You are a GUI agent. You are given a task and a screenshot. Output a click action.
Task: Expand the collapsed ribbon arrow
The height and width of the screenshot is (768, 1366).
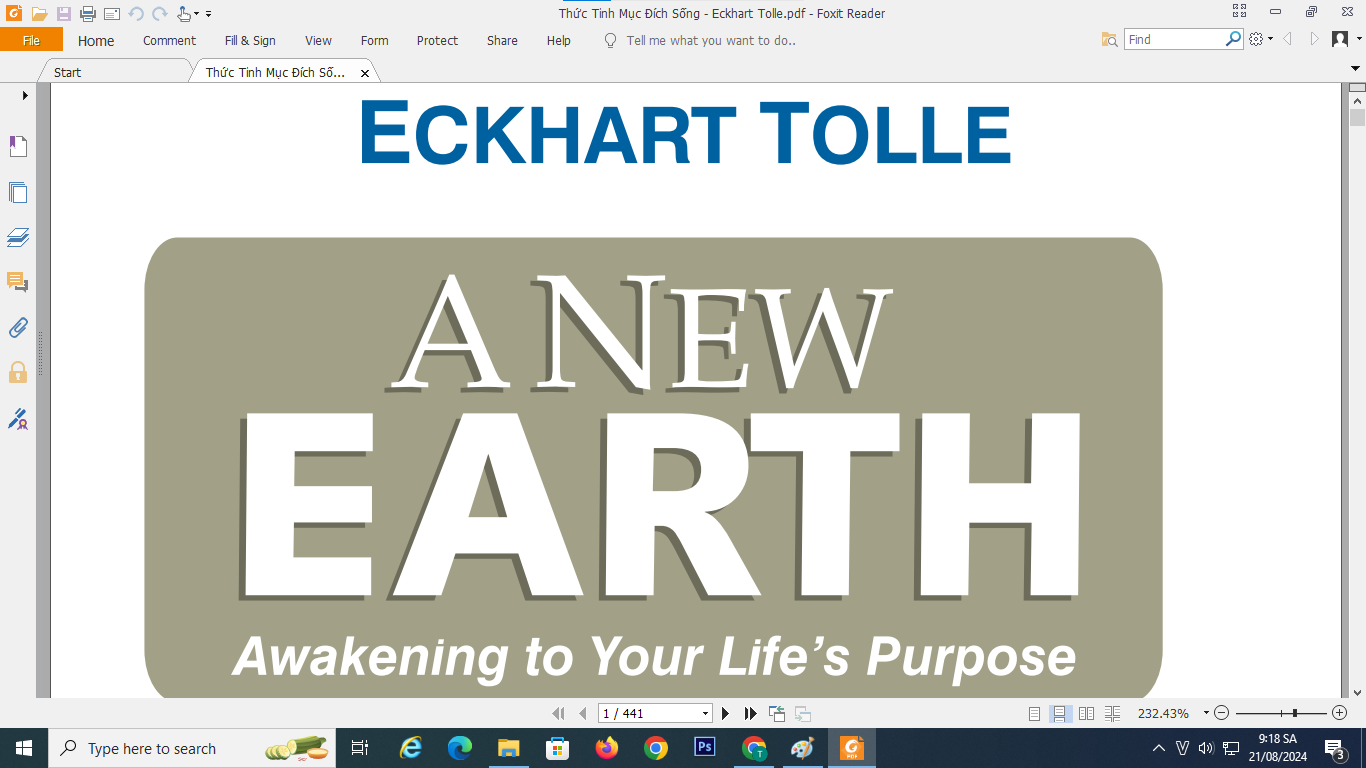click(x=1356, y=68)
